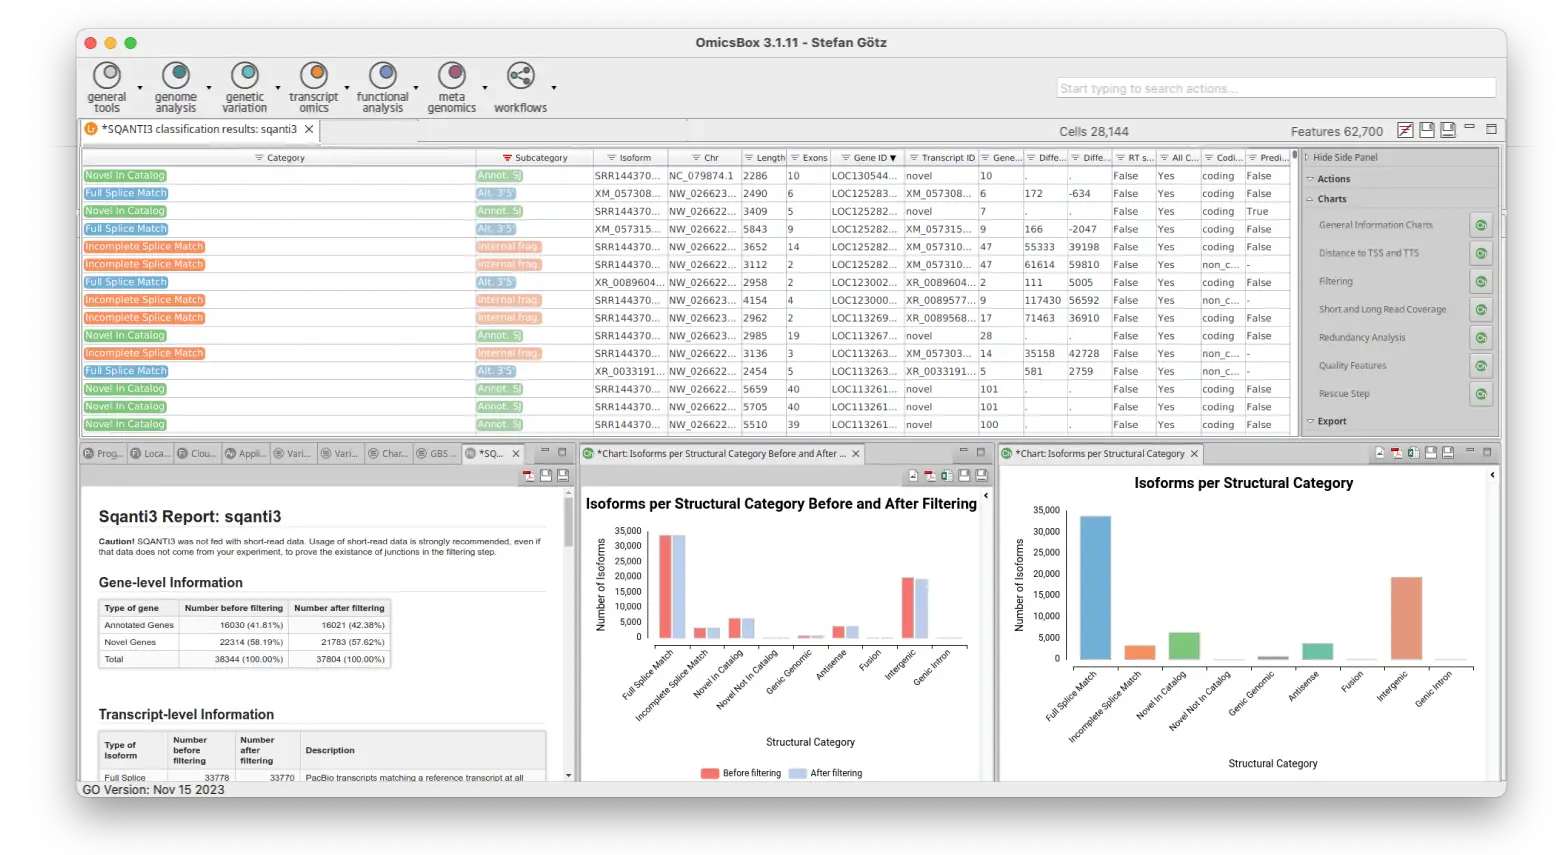Run the Filtering chart button
1563x855 pixels.
pos(1481,281)
